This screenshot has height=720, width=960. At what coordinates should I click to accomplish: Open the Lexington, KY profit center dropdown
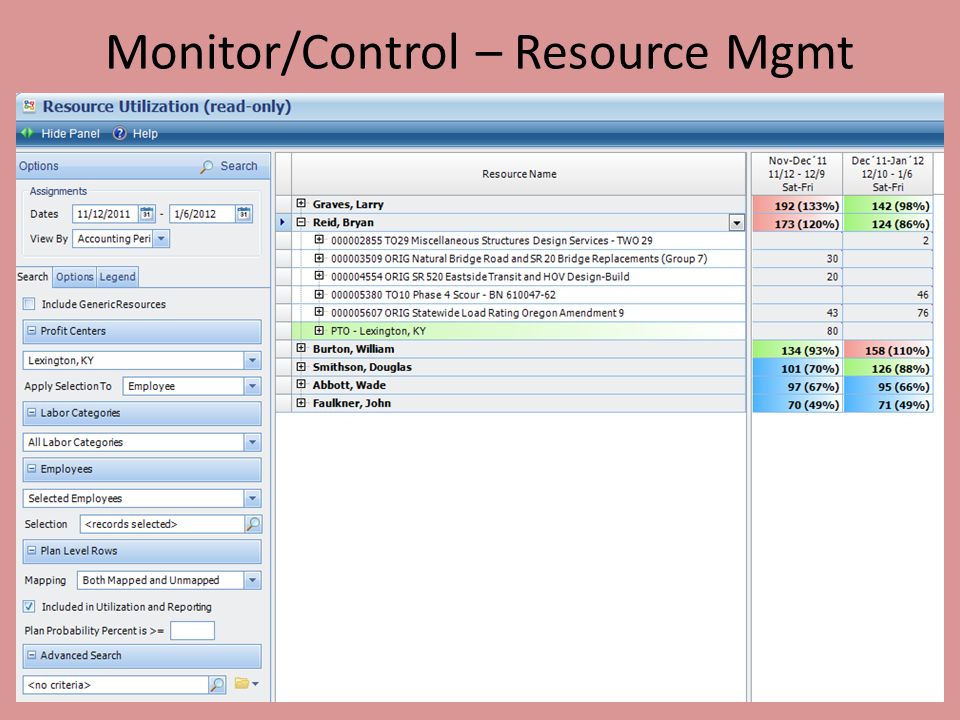252,361
